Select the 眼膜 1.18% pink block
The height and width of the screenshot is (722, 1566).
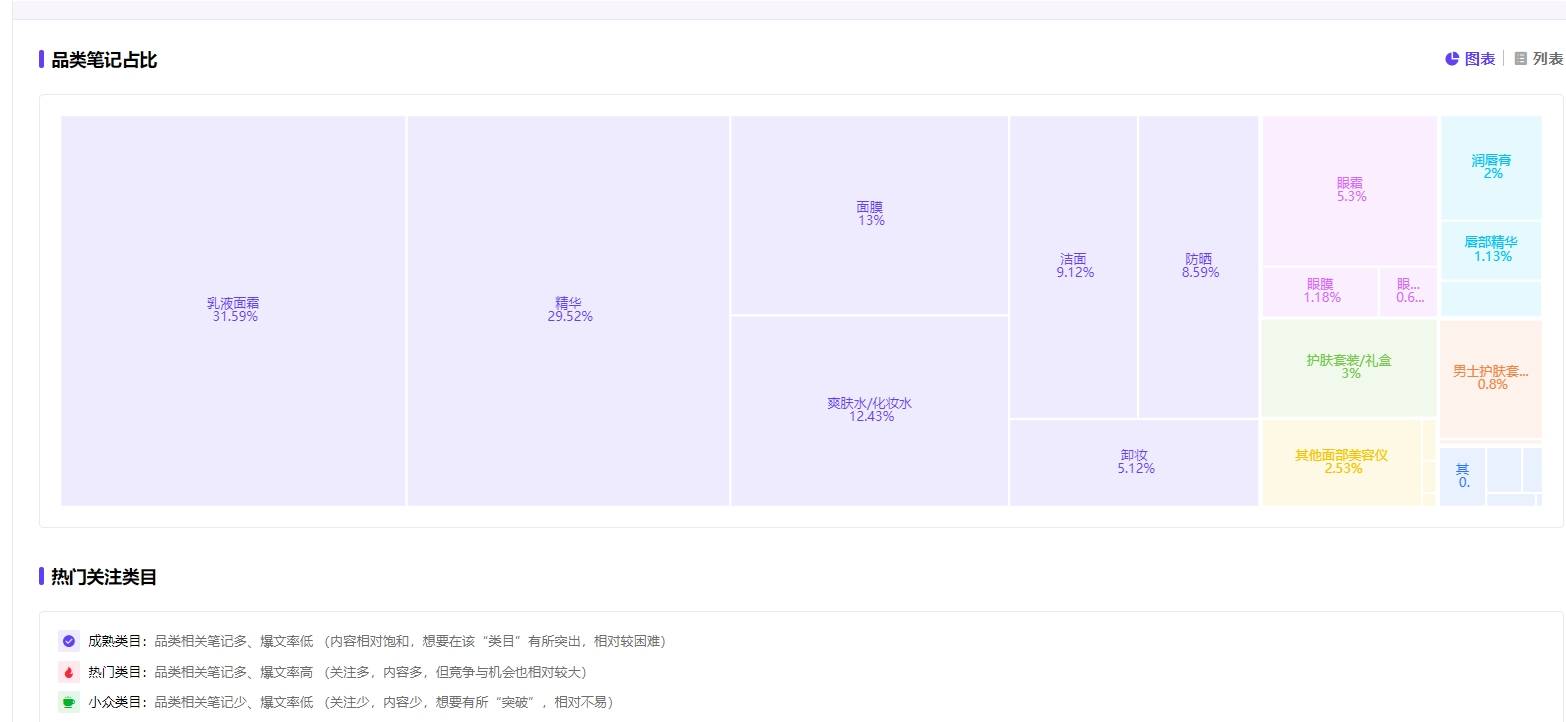pos(1321,291)
